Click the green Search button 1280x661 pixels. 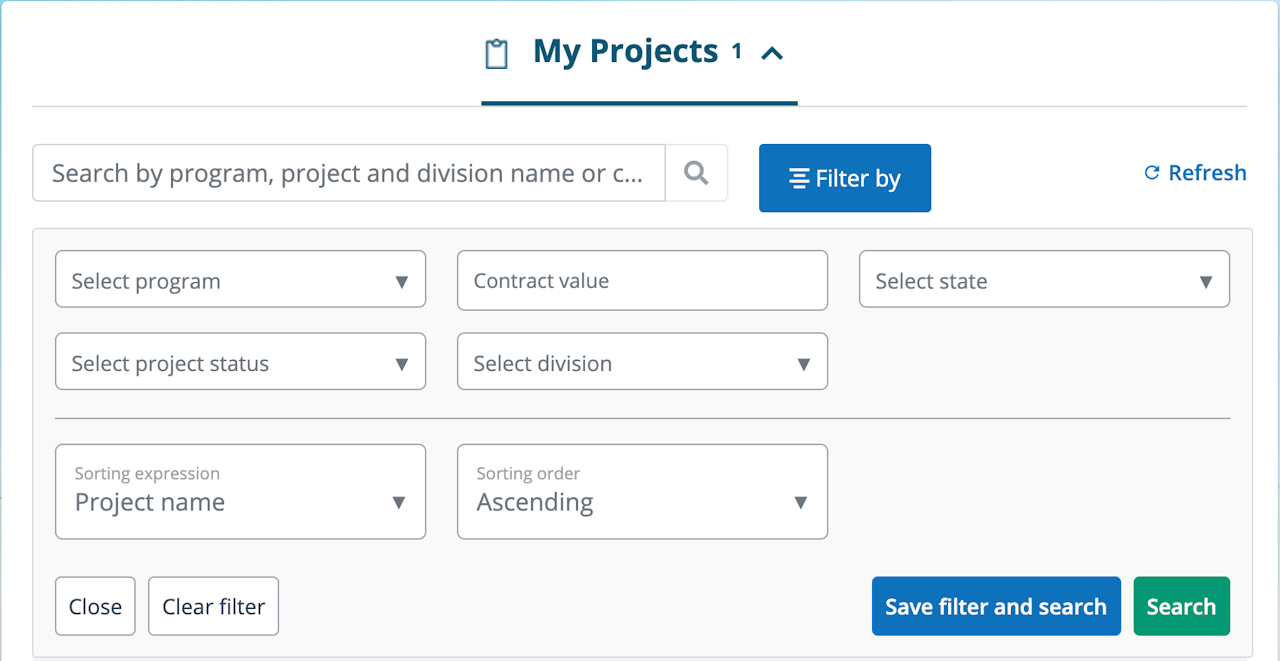(1181, 606)
